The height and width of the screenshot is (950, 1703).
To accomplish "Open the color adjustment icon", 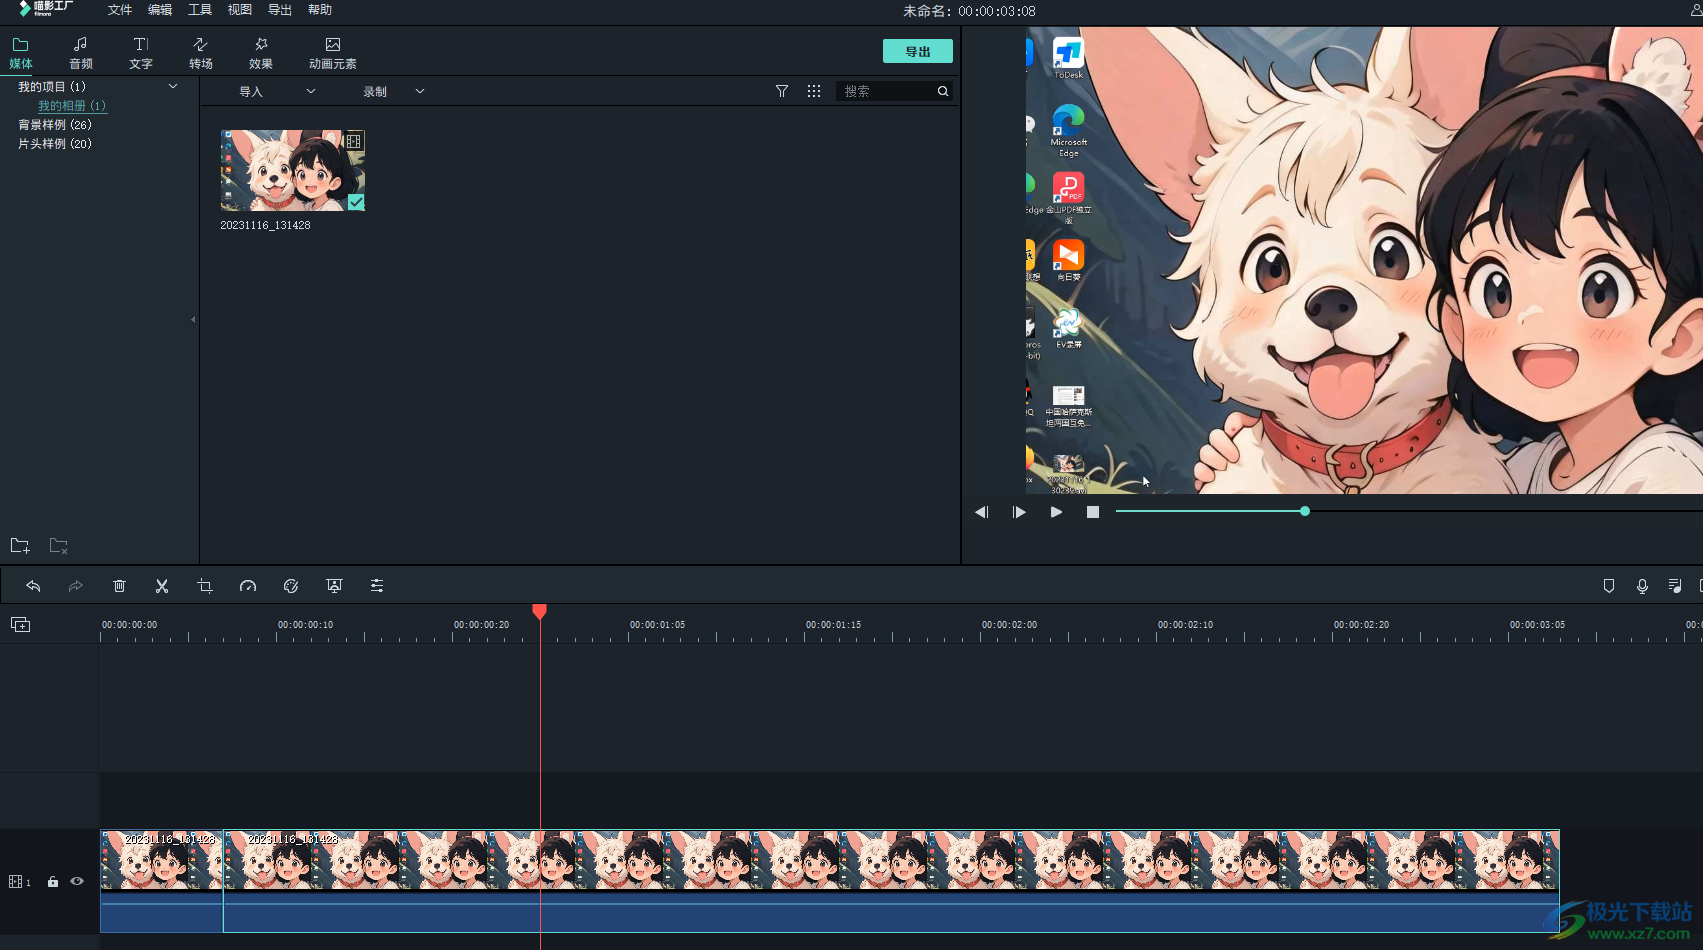I will [291, 586].
